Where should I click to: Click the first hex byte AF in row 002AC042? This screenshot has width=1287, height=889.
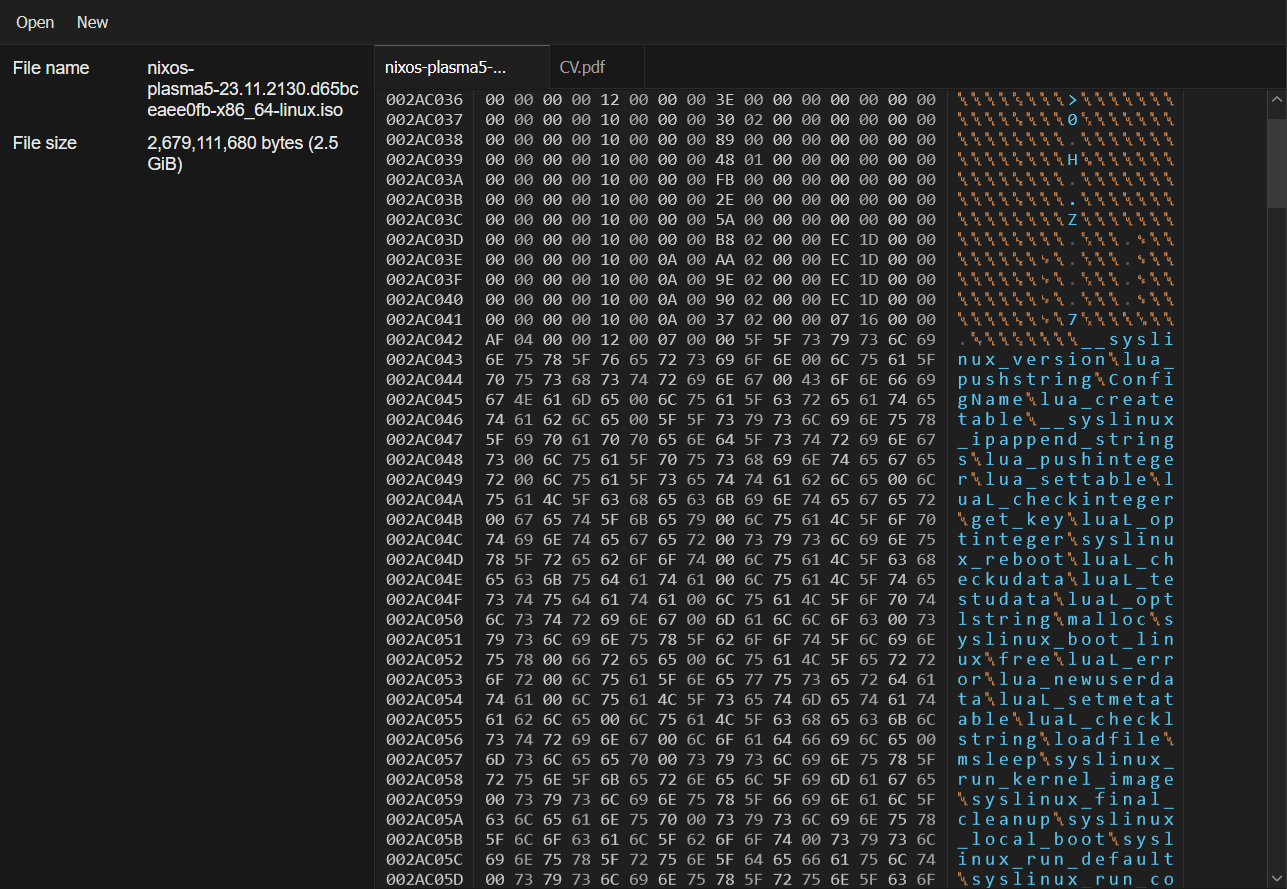495,340
